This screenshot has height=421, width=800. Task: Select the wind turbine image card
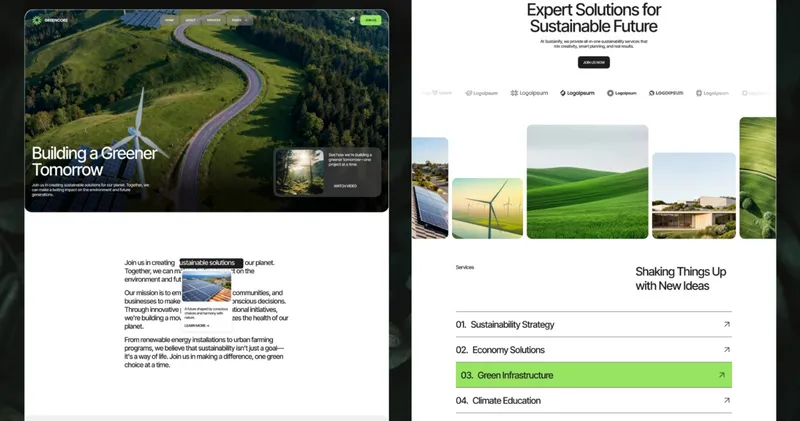[487, 208]
